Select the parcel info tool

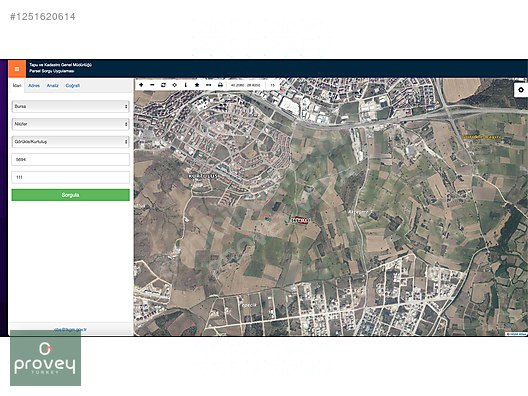click(186, 85)
